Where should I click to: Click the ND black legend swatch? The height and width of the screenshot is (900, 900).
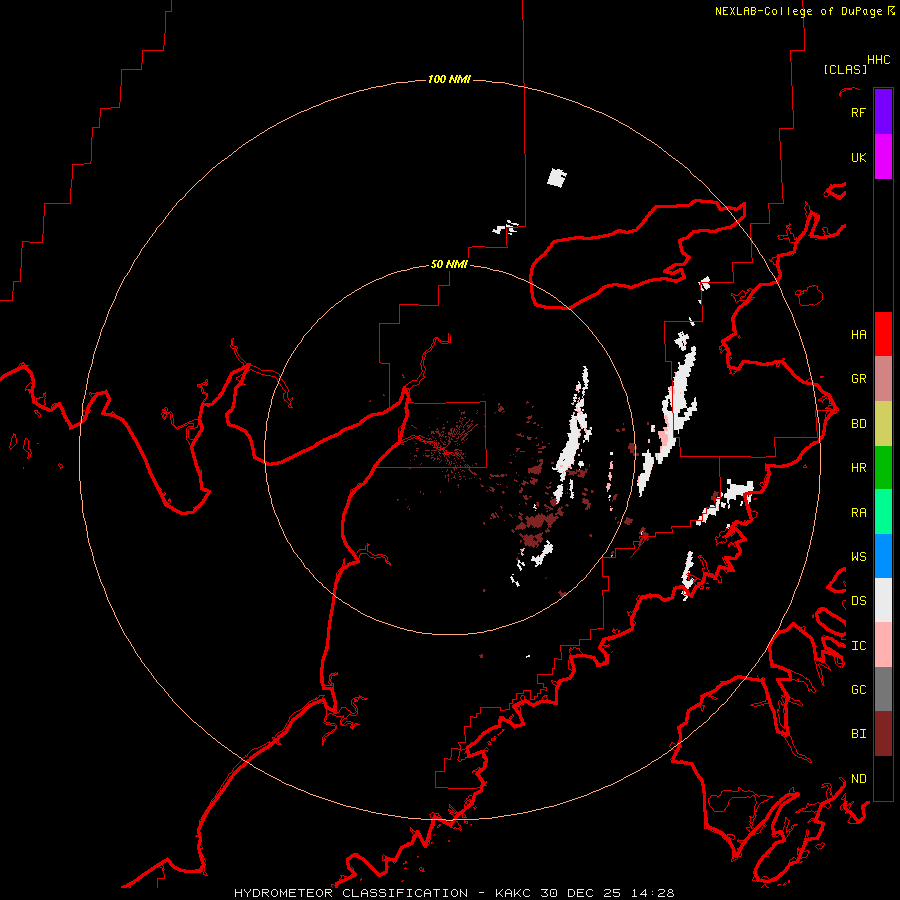pos(883,778)
